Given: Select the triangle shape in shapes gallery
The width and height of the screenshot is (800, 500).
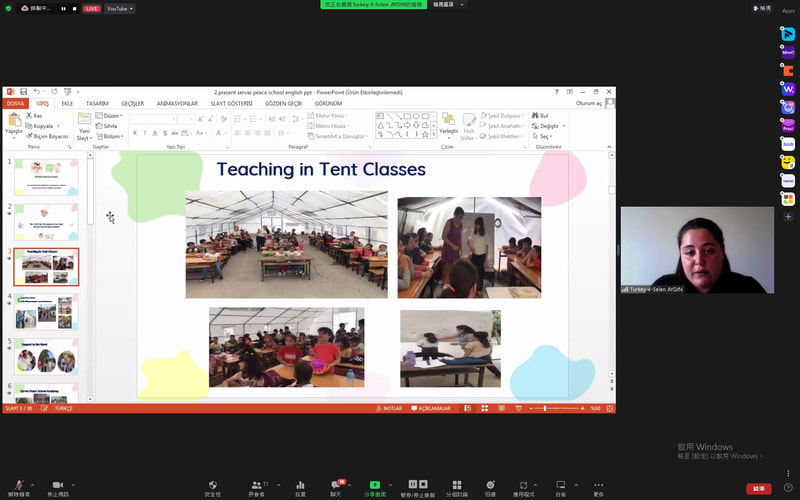Looking at the screenshot, I should [x=380, y=125].
